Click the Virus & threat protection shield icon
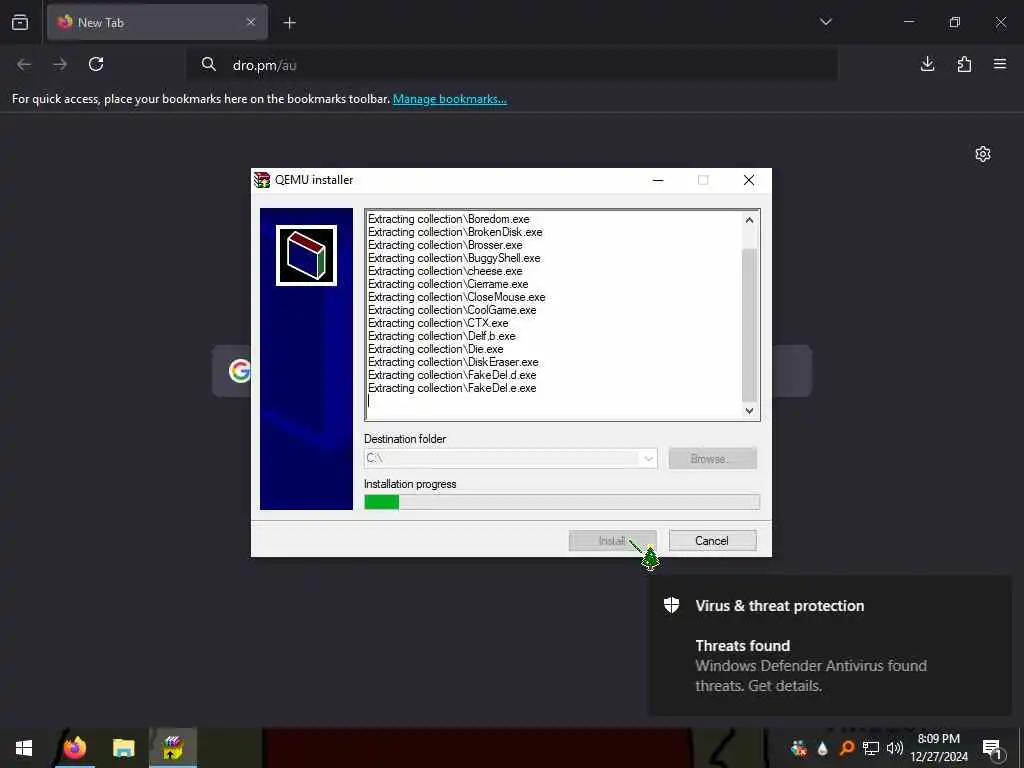The image size is (1024, 768). (x=671, y=605)
